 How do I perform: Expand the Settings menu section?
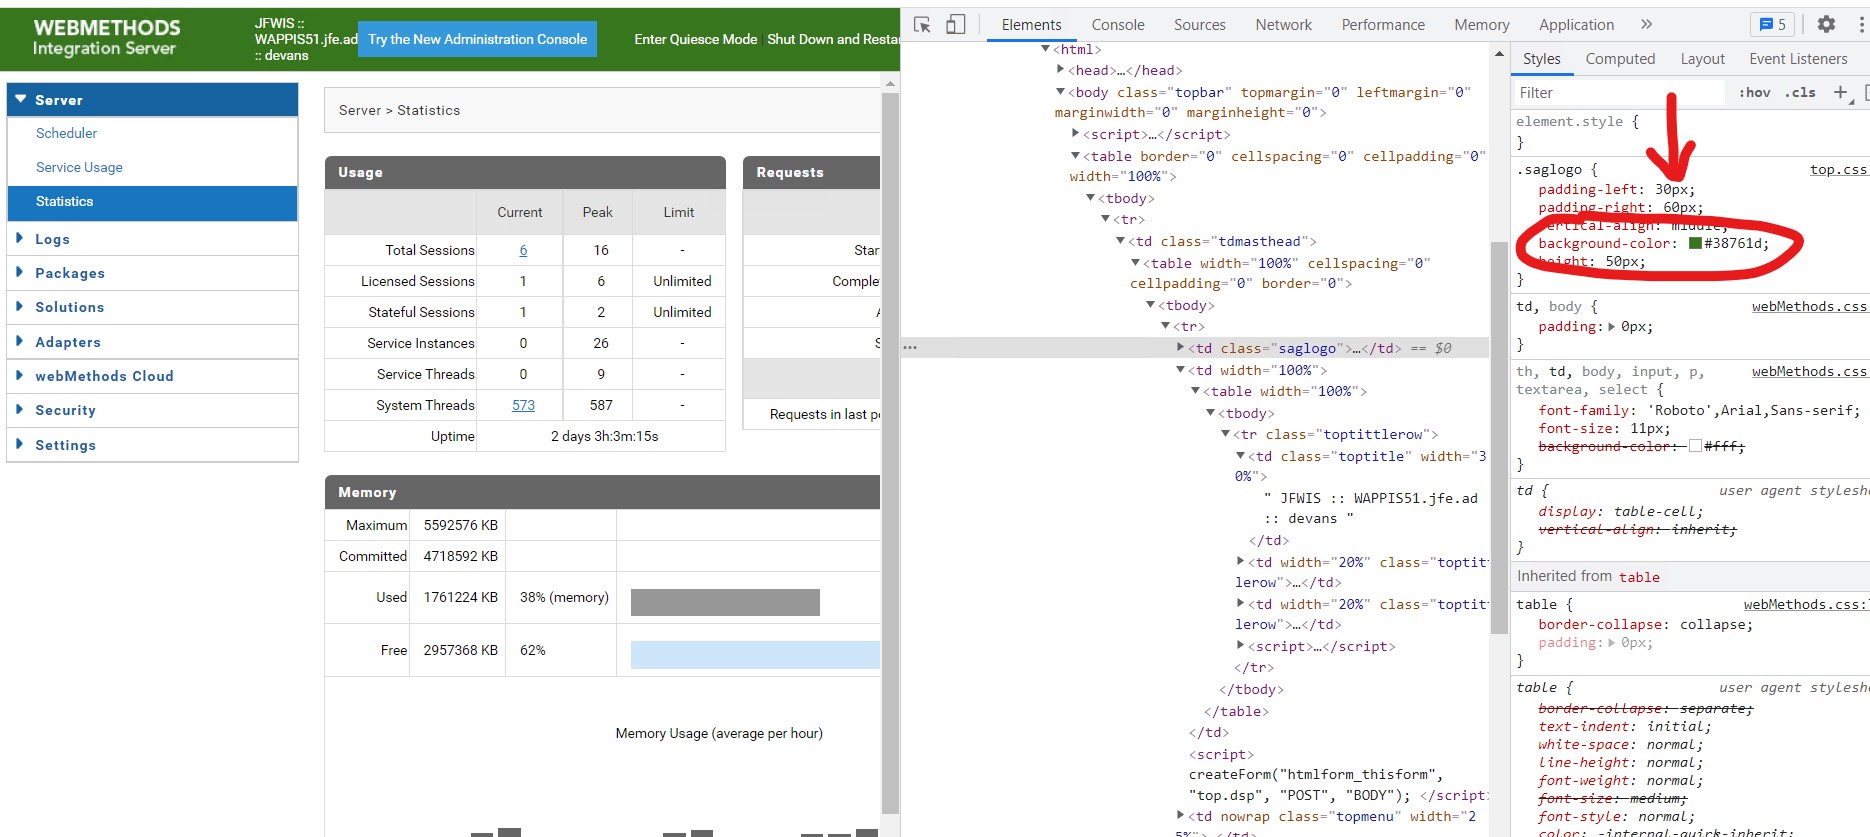coord(152,445)
